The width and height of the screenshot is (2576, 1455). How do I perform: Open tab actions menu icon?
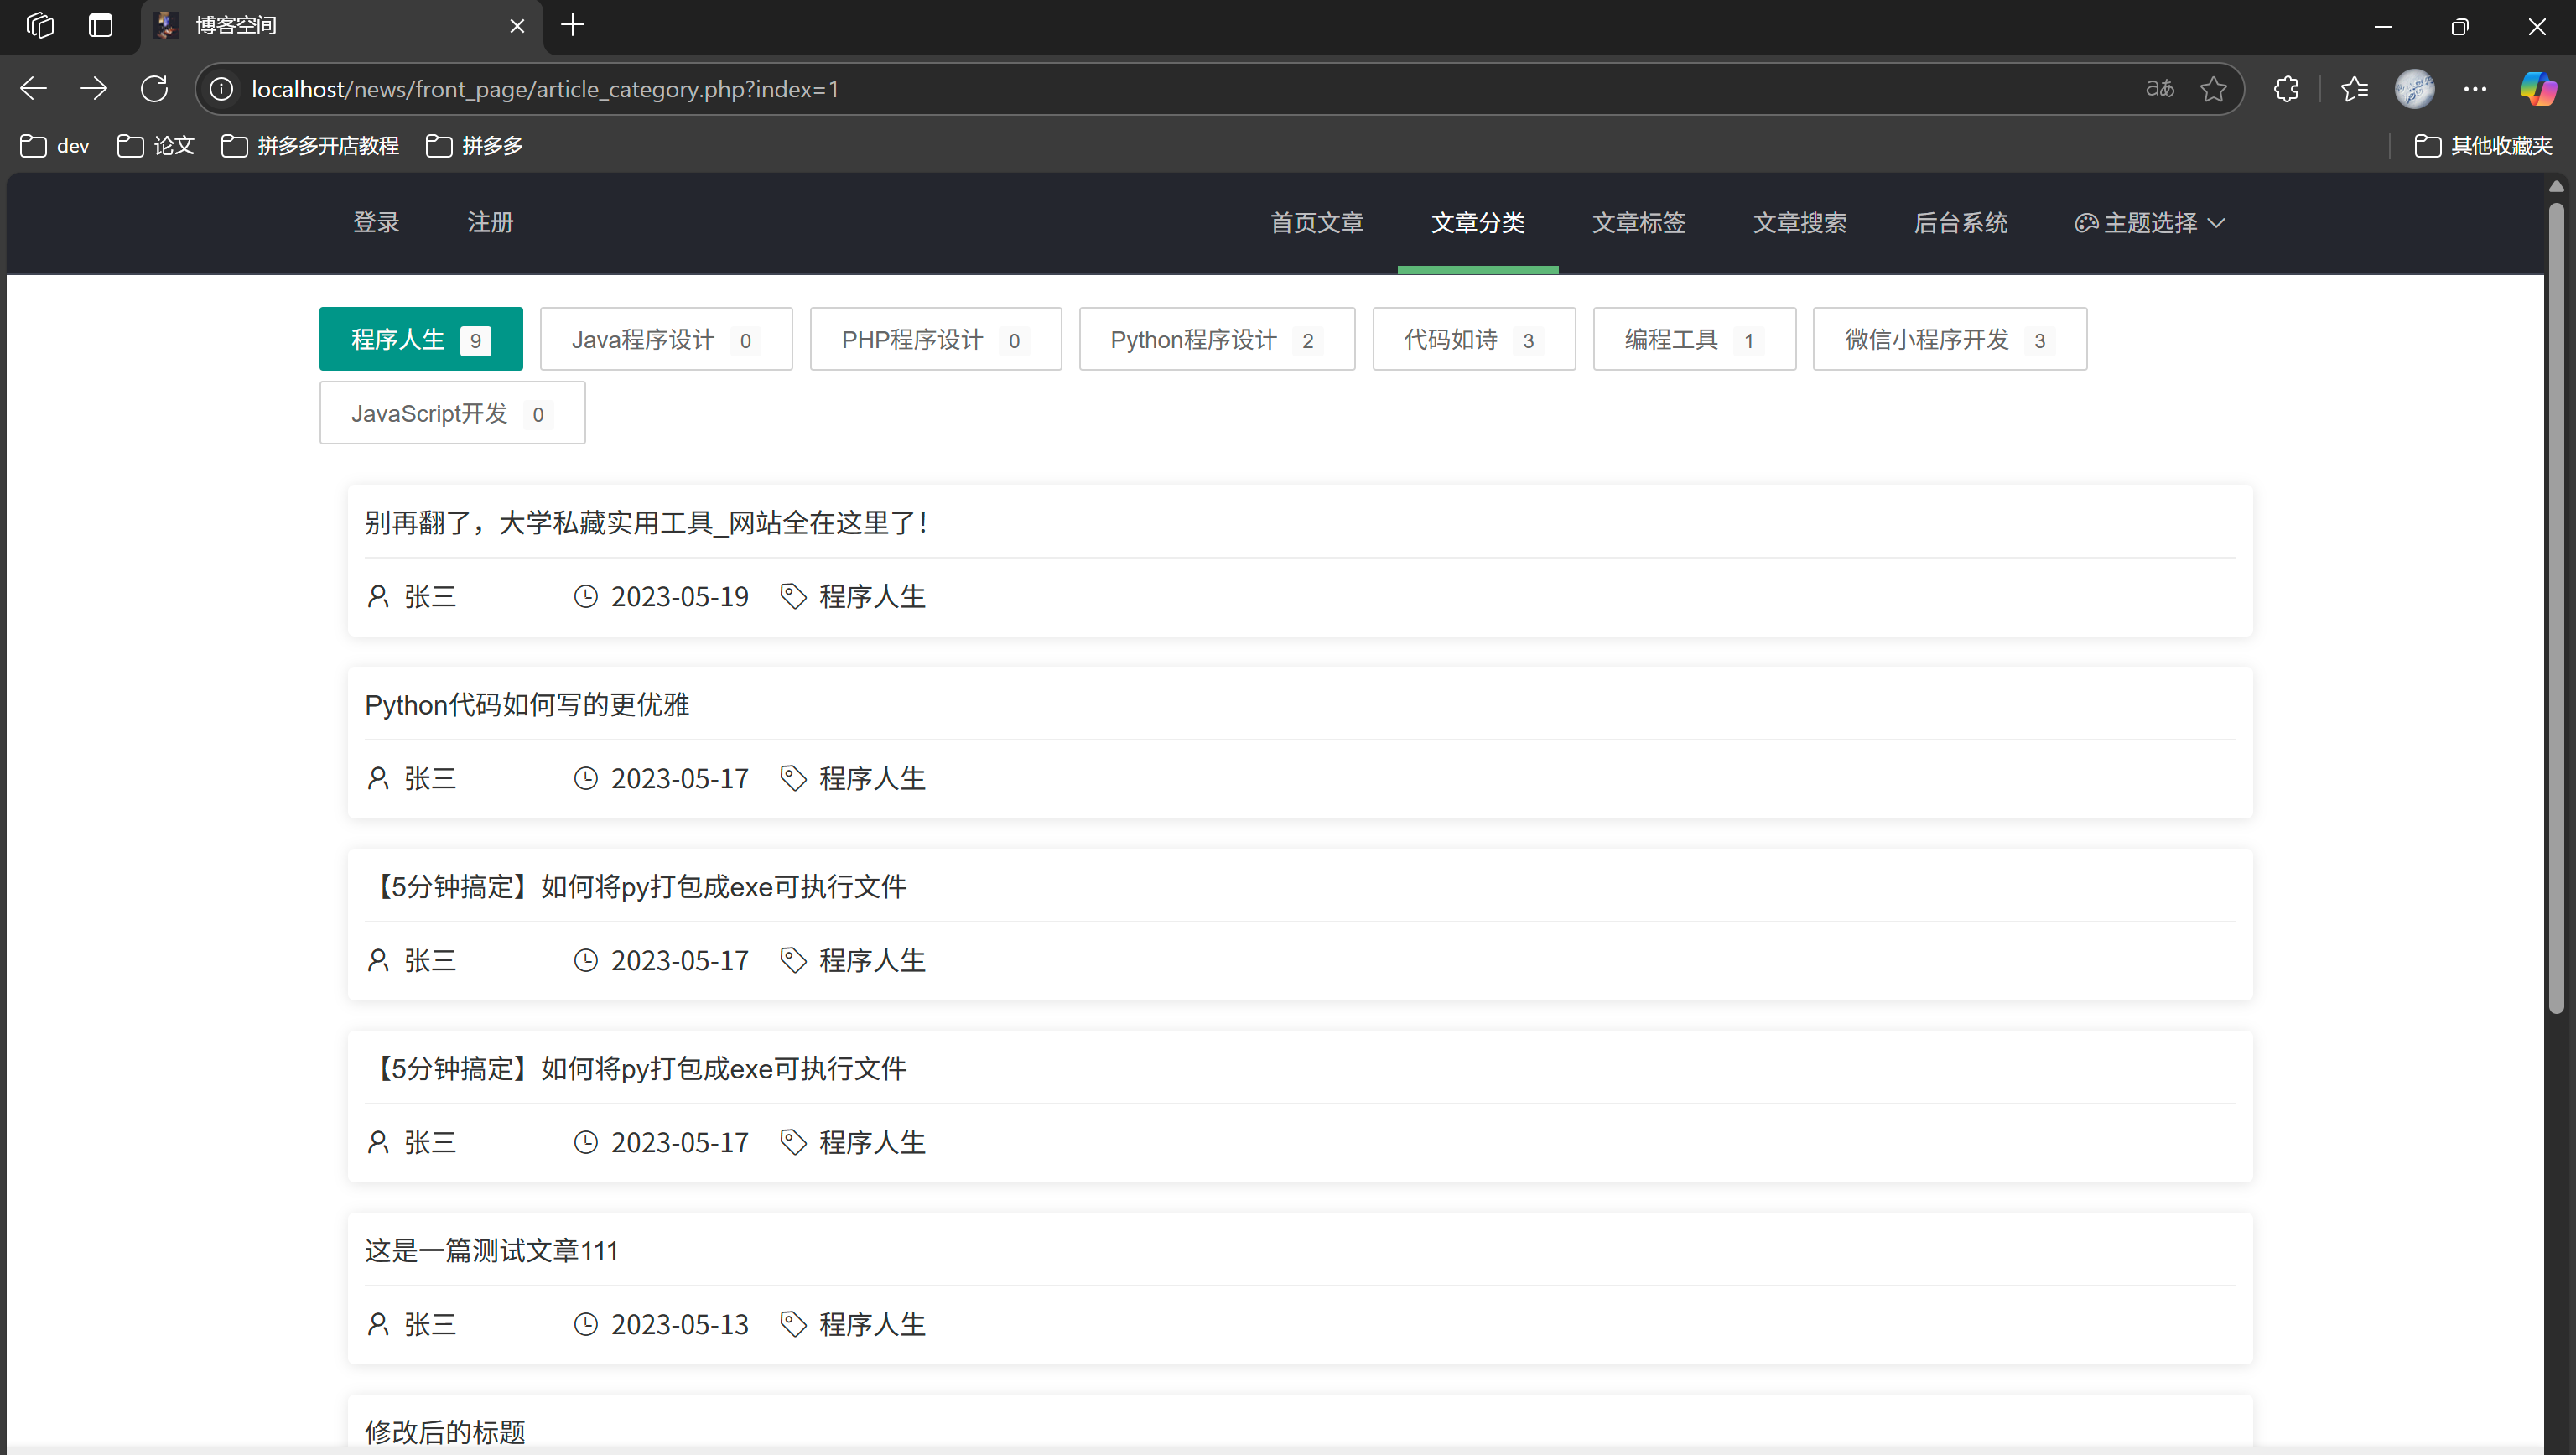tap(100, 25)
